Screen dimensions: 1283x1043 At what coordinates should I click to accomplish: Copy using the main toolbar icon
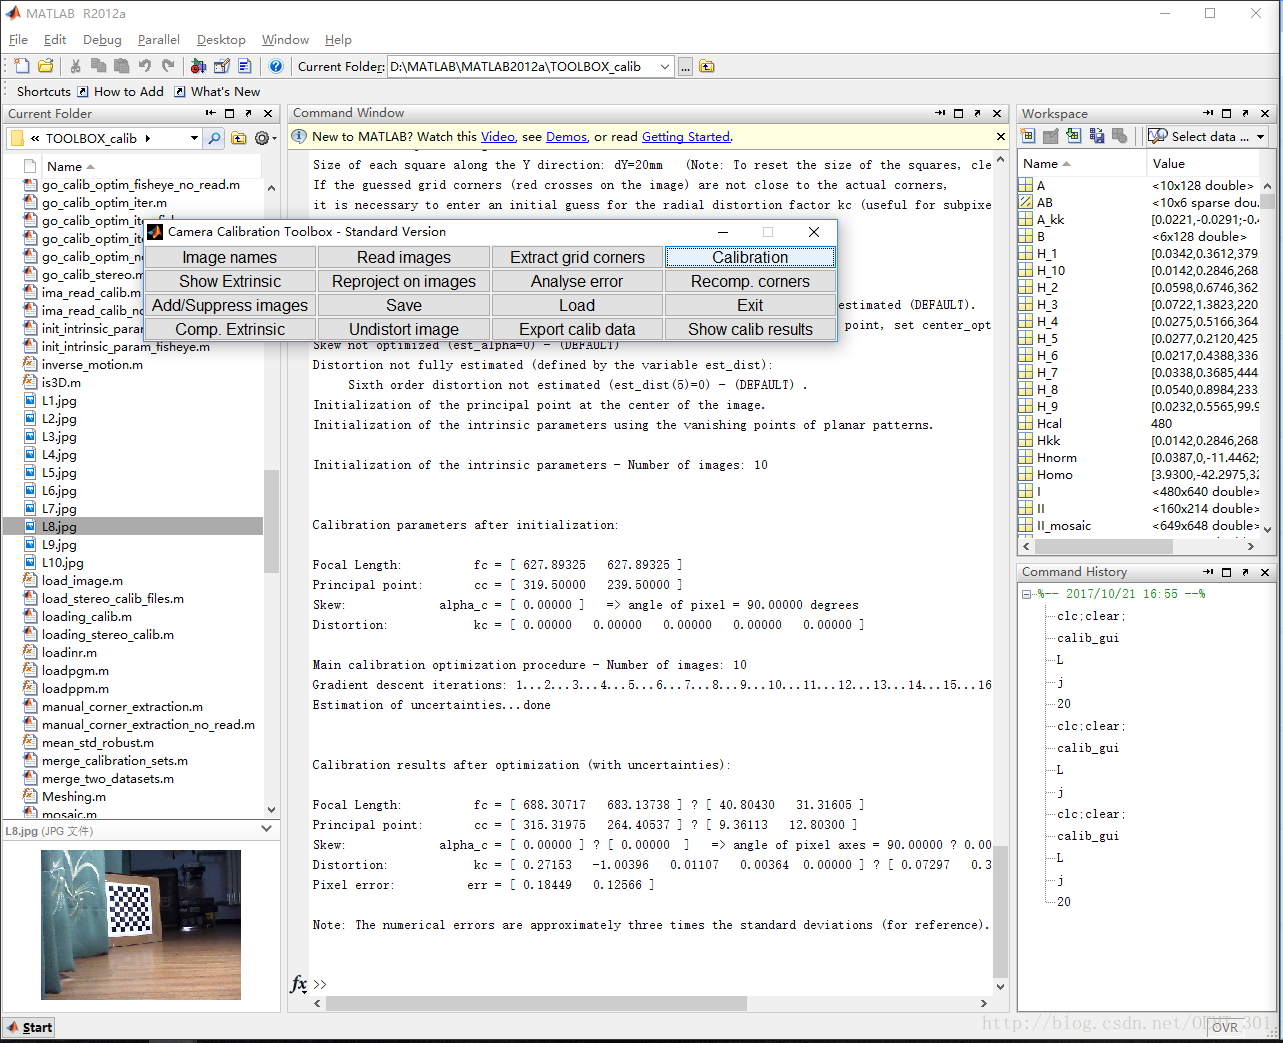tap(98, 66)
